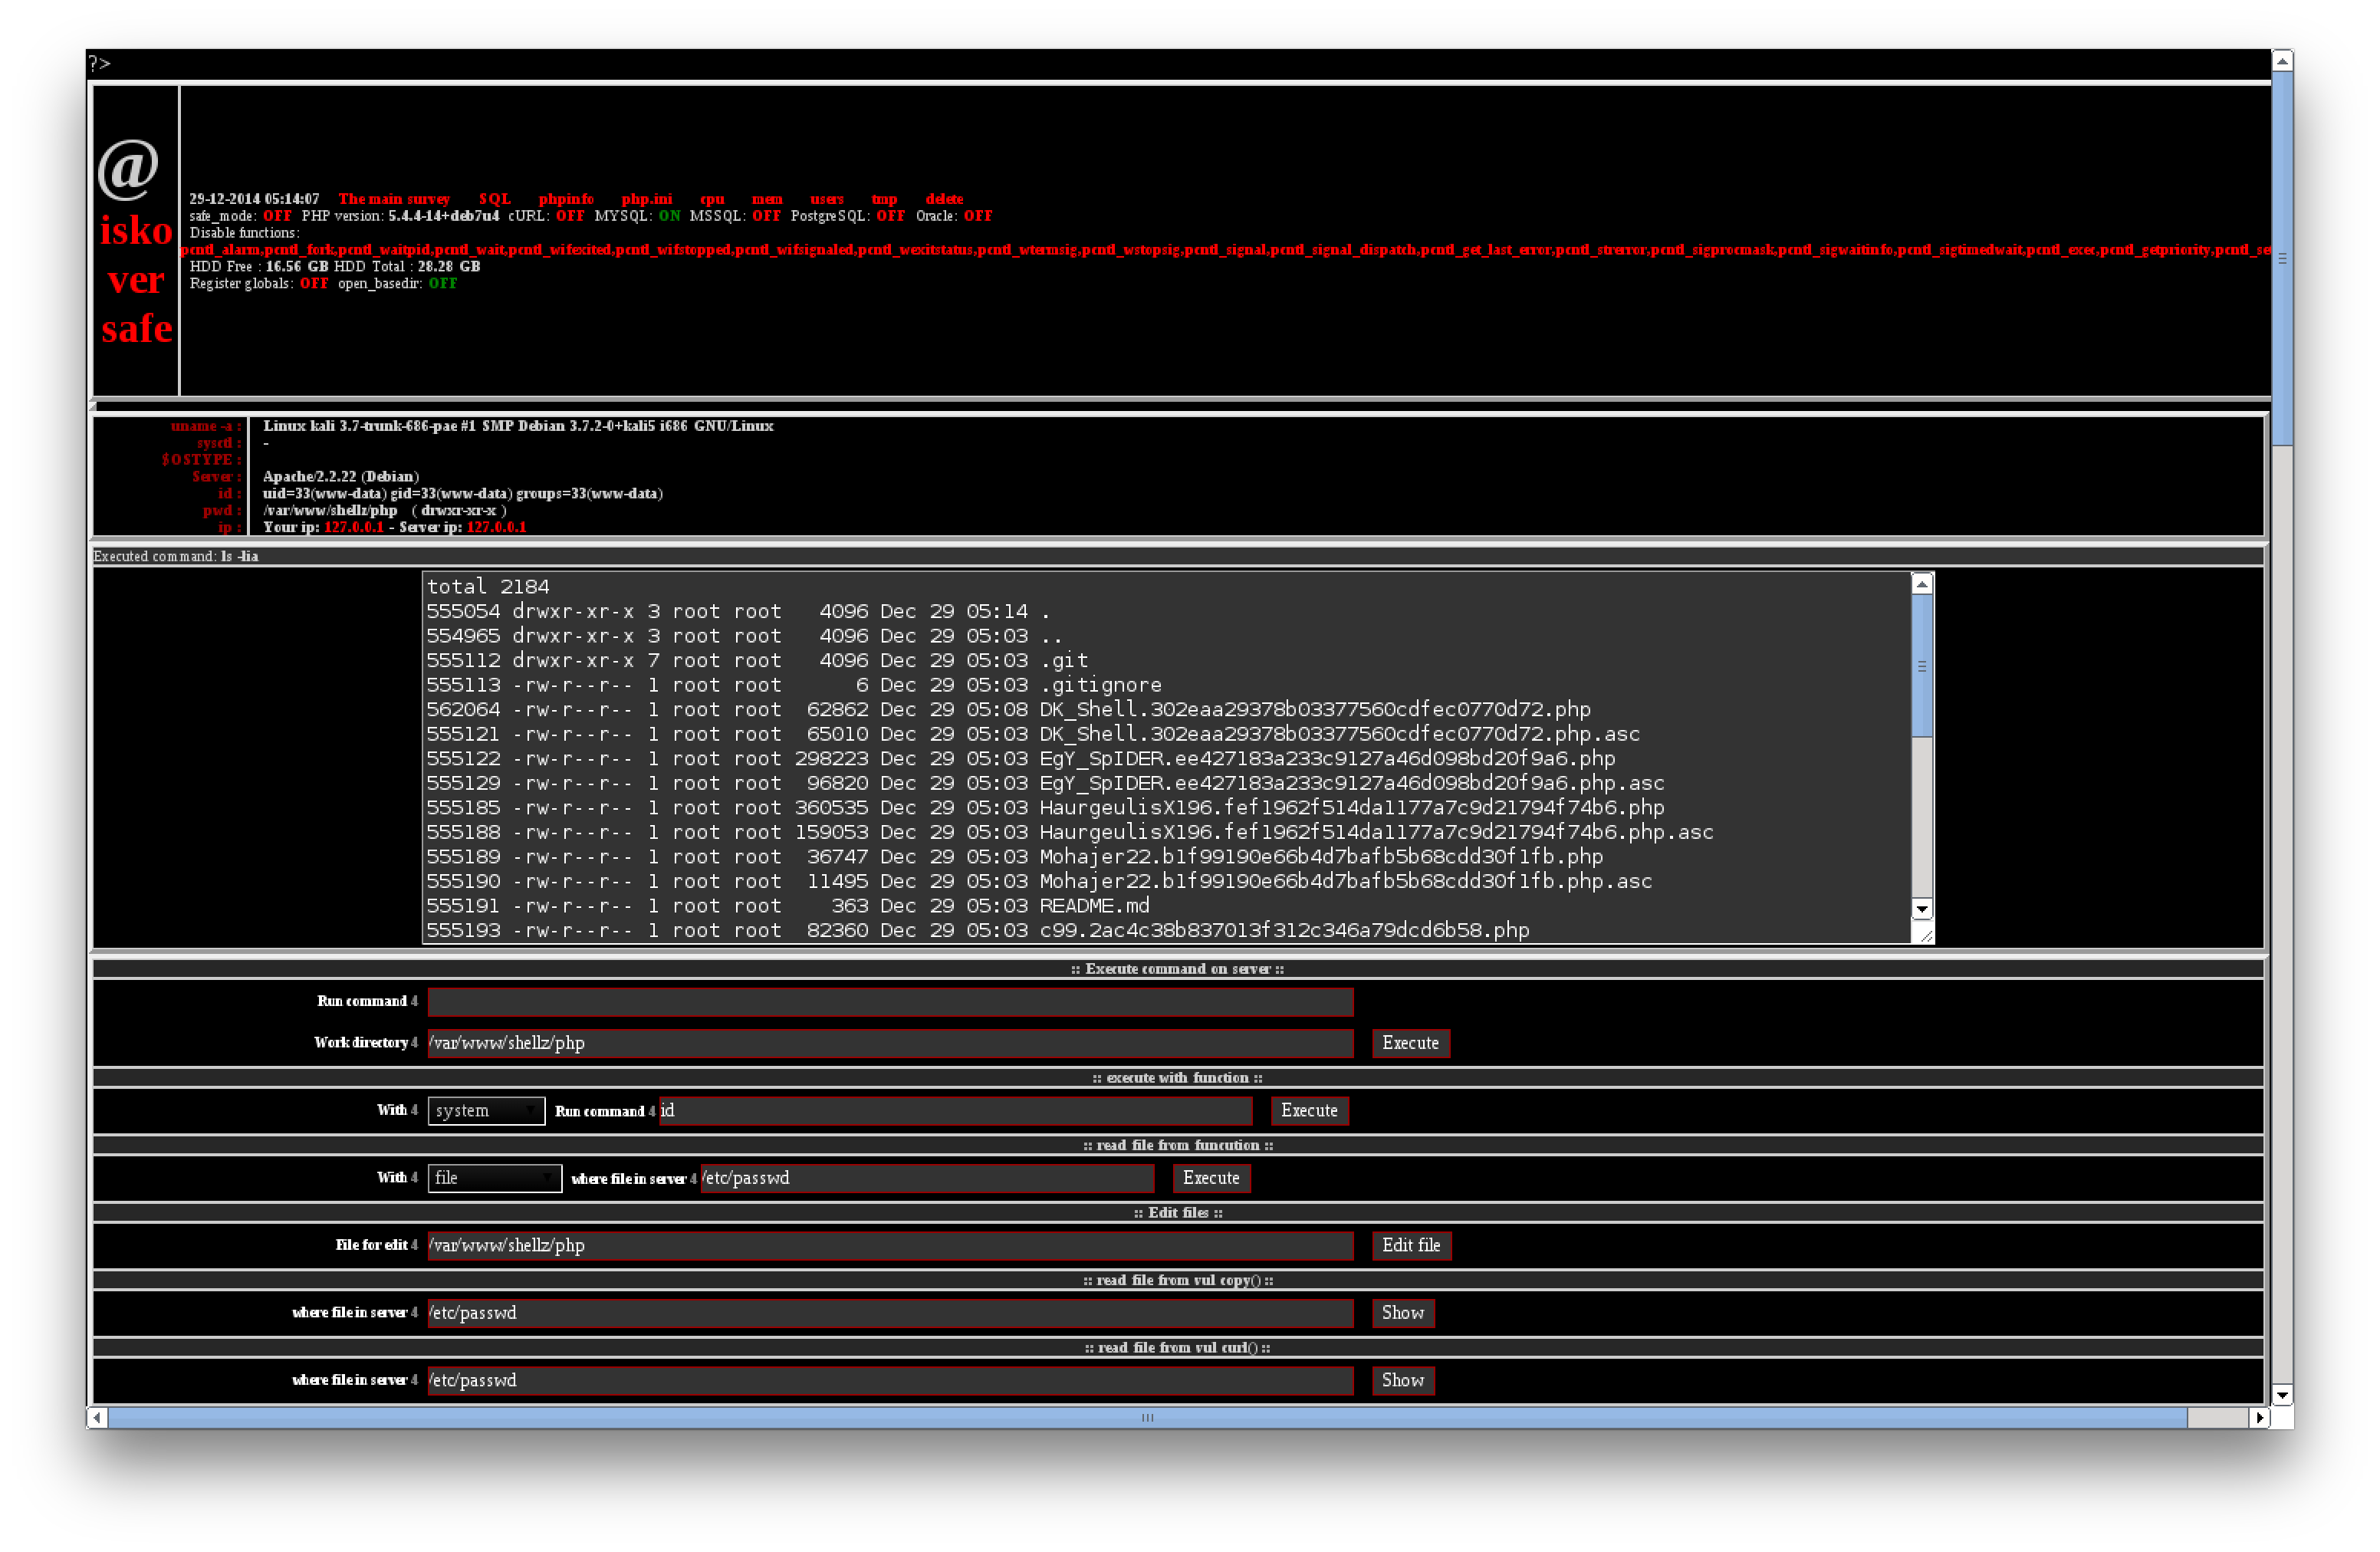Screen dimensions: 2380x1552
Task: Open 'The main survey' link
Action: [394, 199]
